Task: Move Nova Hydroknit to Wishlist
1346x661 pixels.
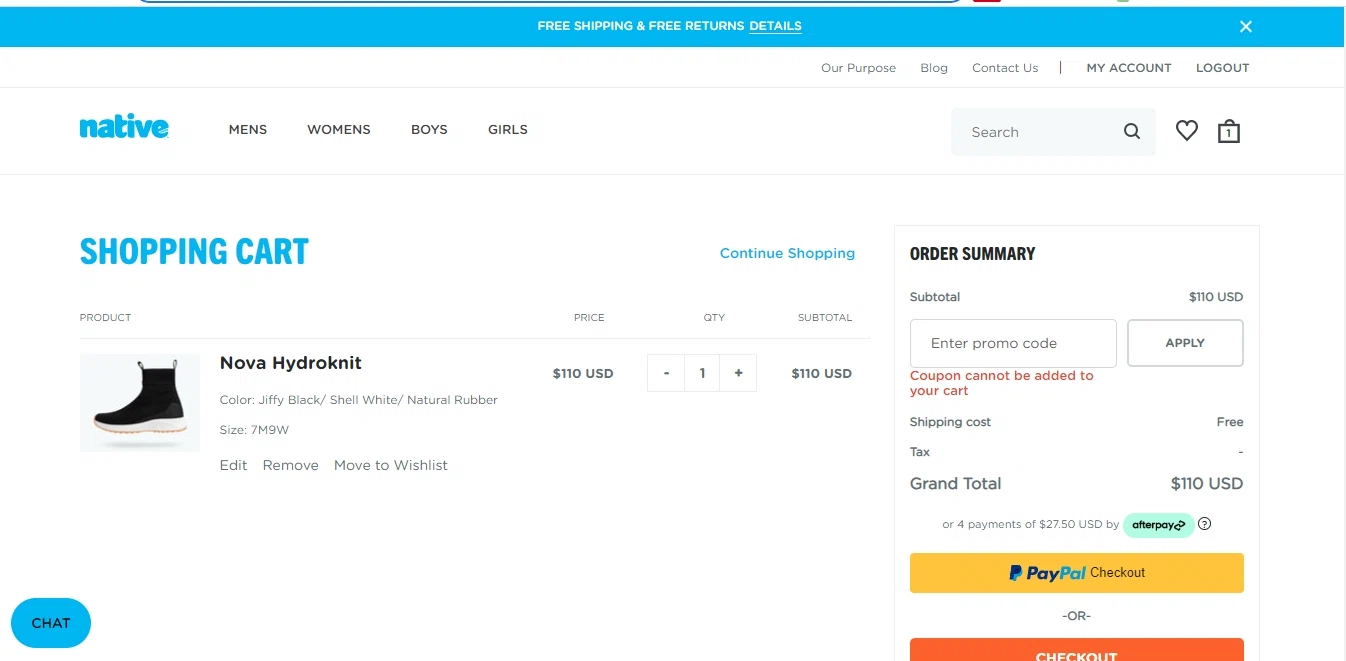Action: point(391,465)
